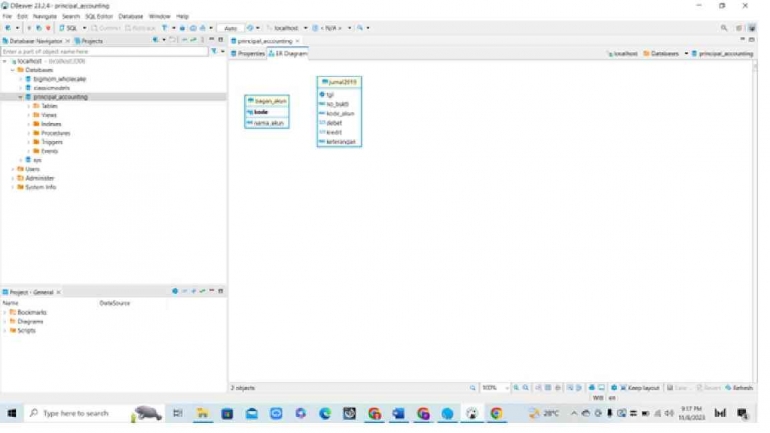Open File Explorer from the taskbar

203,413
